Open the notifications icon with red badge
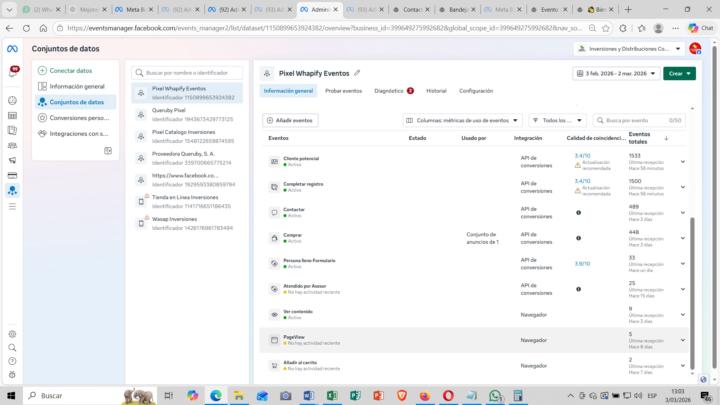Screen dimensions: 720x405 (x=13, y=72)
